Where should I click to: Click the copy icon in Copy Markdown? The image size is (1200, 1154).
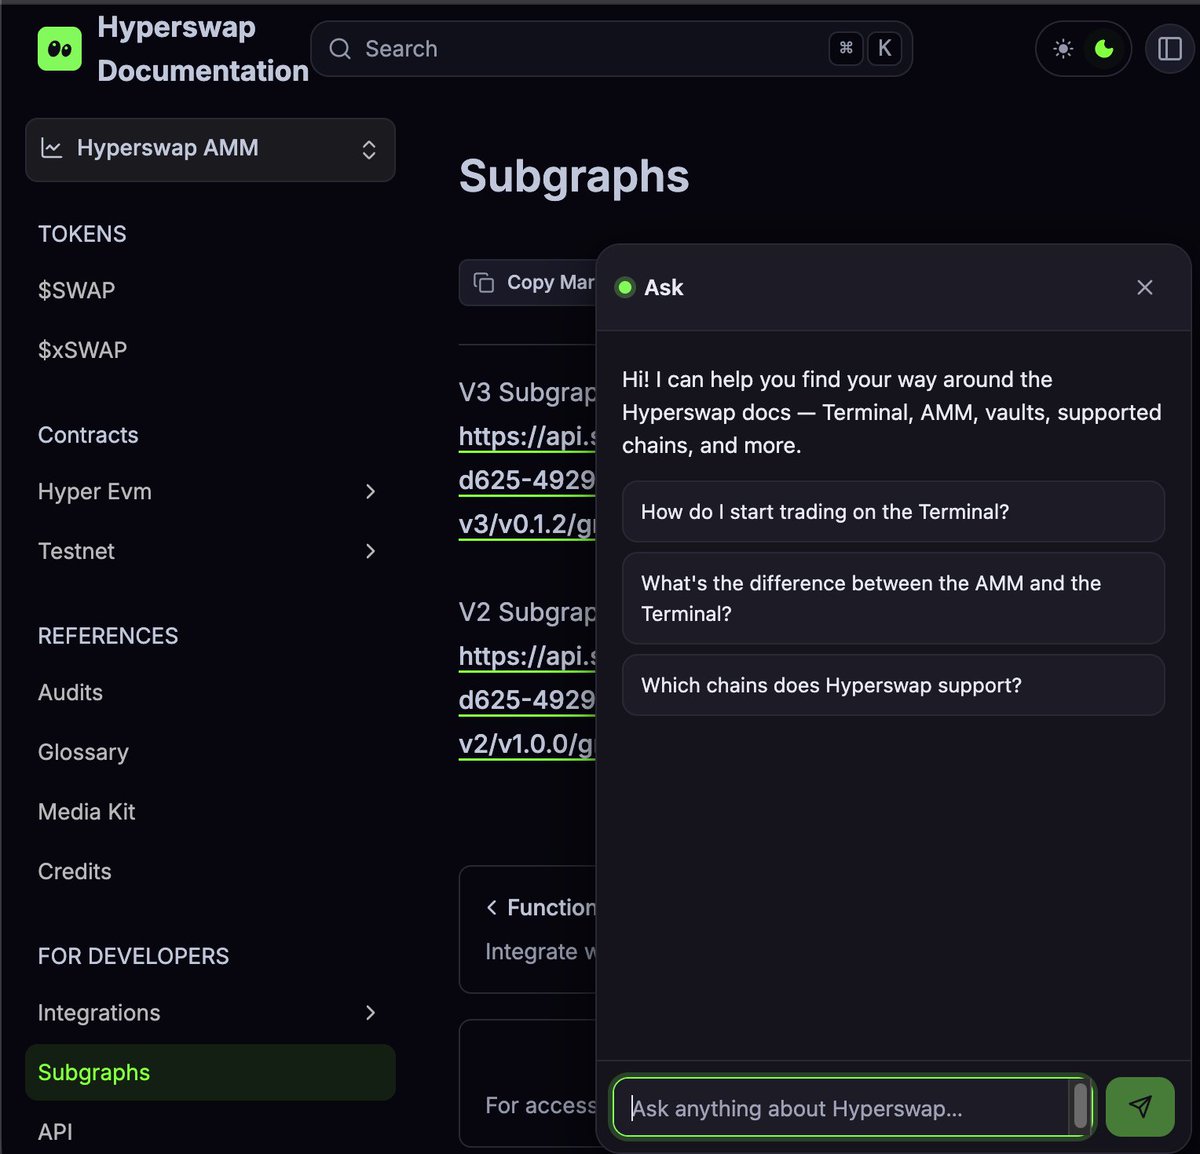tap(484, 283)
